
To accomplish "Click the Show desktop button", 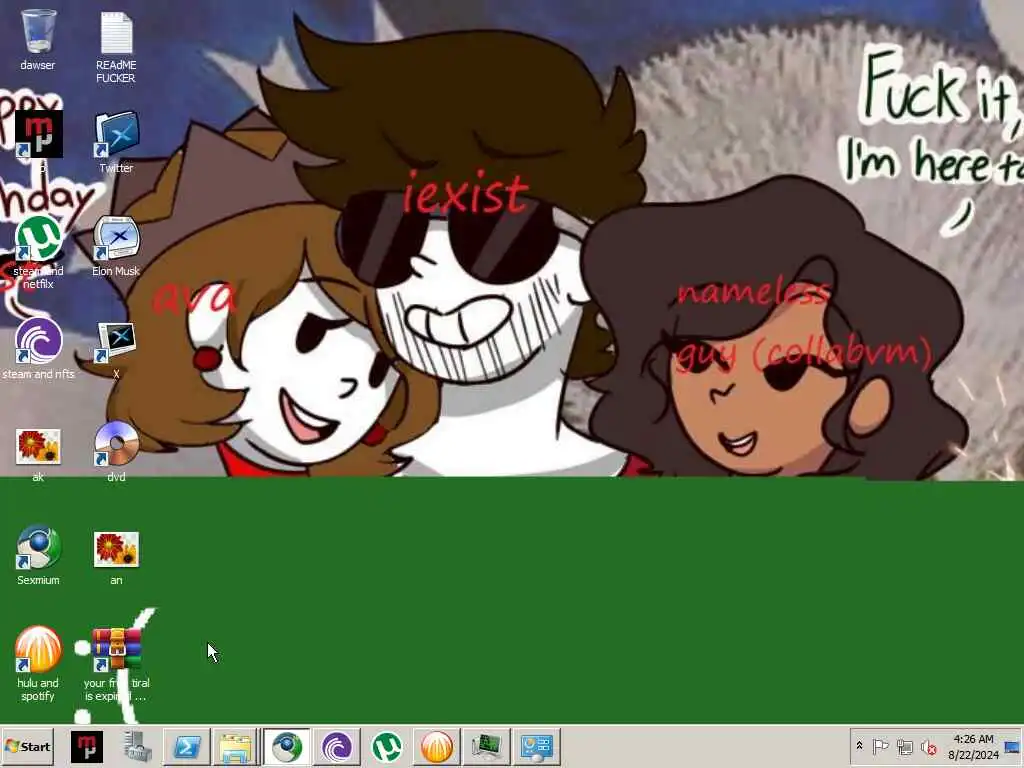I will click(x=1014, y=746).
